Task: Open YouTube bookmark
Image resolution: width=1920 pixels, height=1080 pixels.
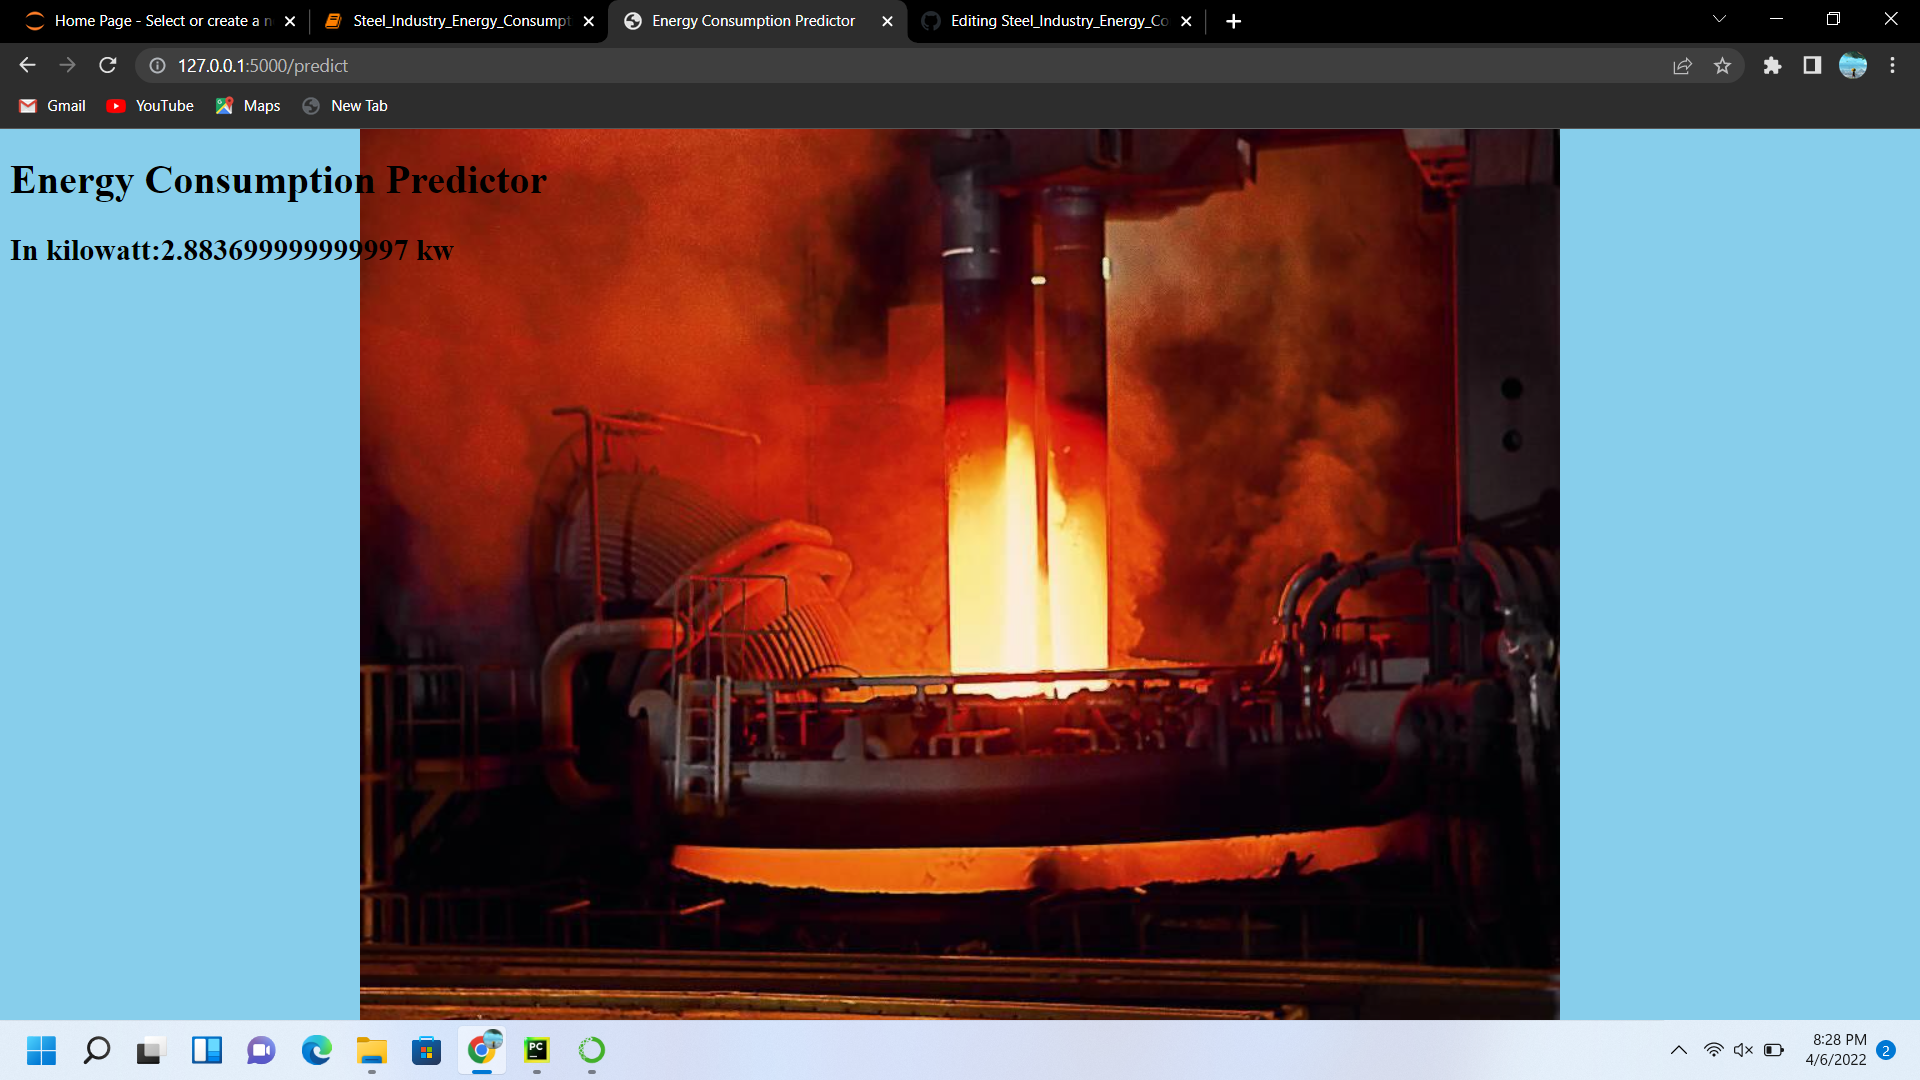Action: [x=150, y=106]
